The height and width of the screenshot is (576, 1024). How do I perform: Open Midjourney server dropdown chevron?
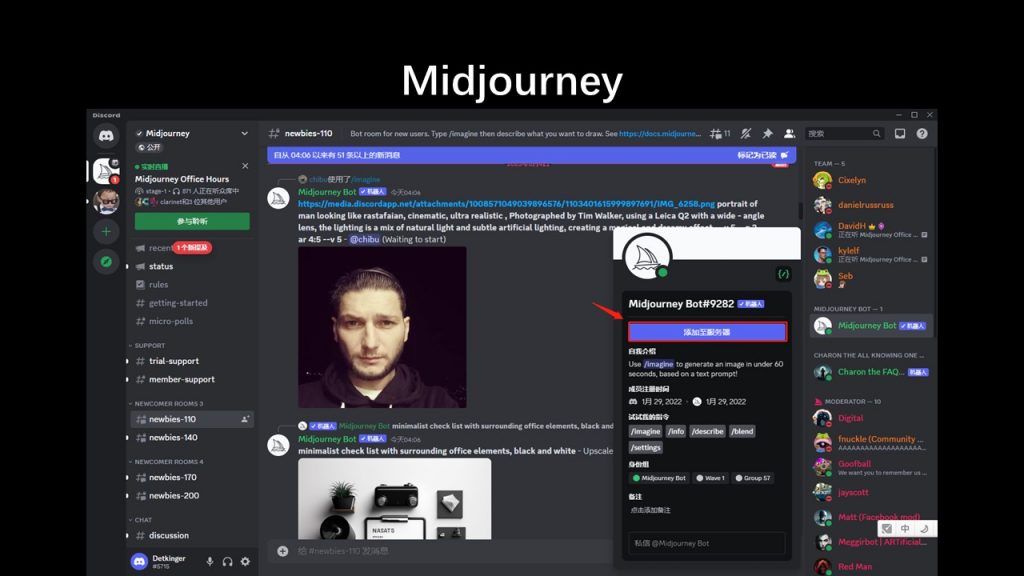tap(244, 133)
